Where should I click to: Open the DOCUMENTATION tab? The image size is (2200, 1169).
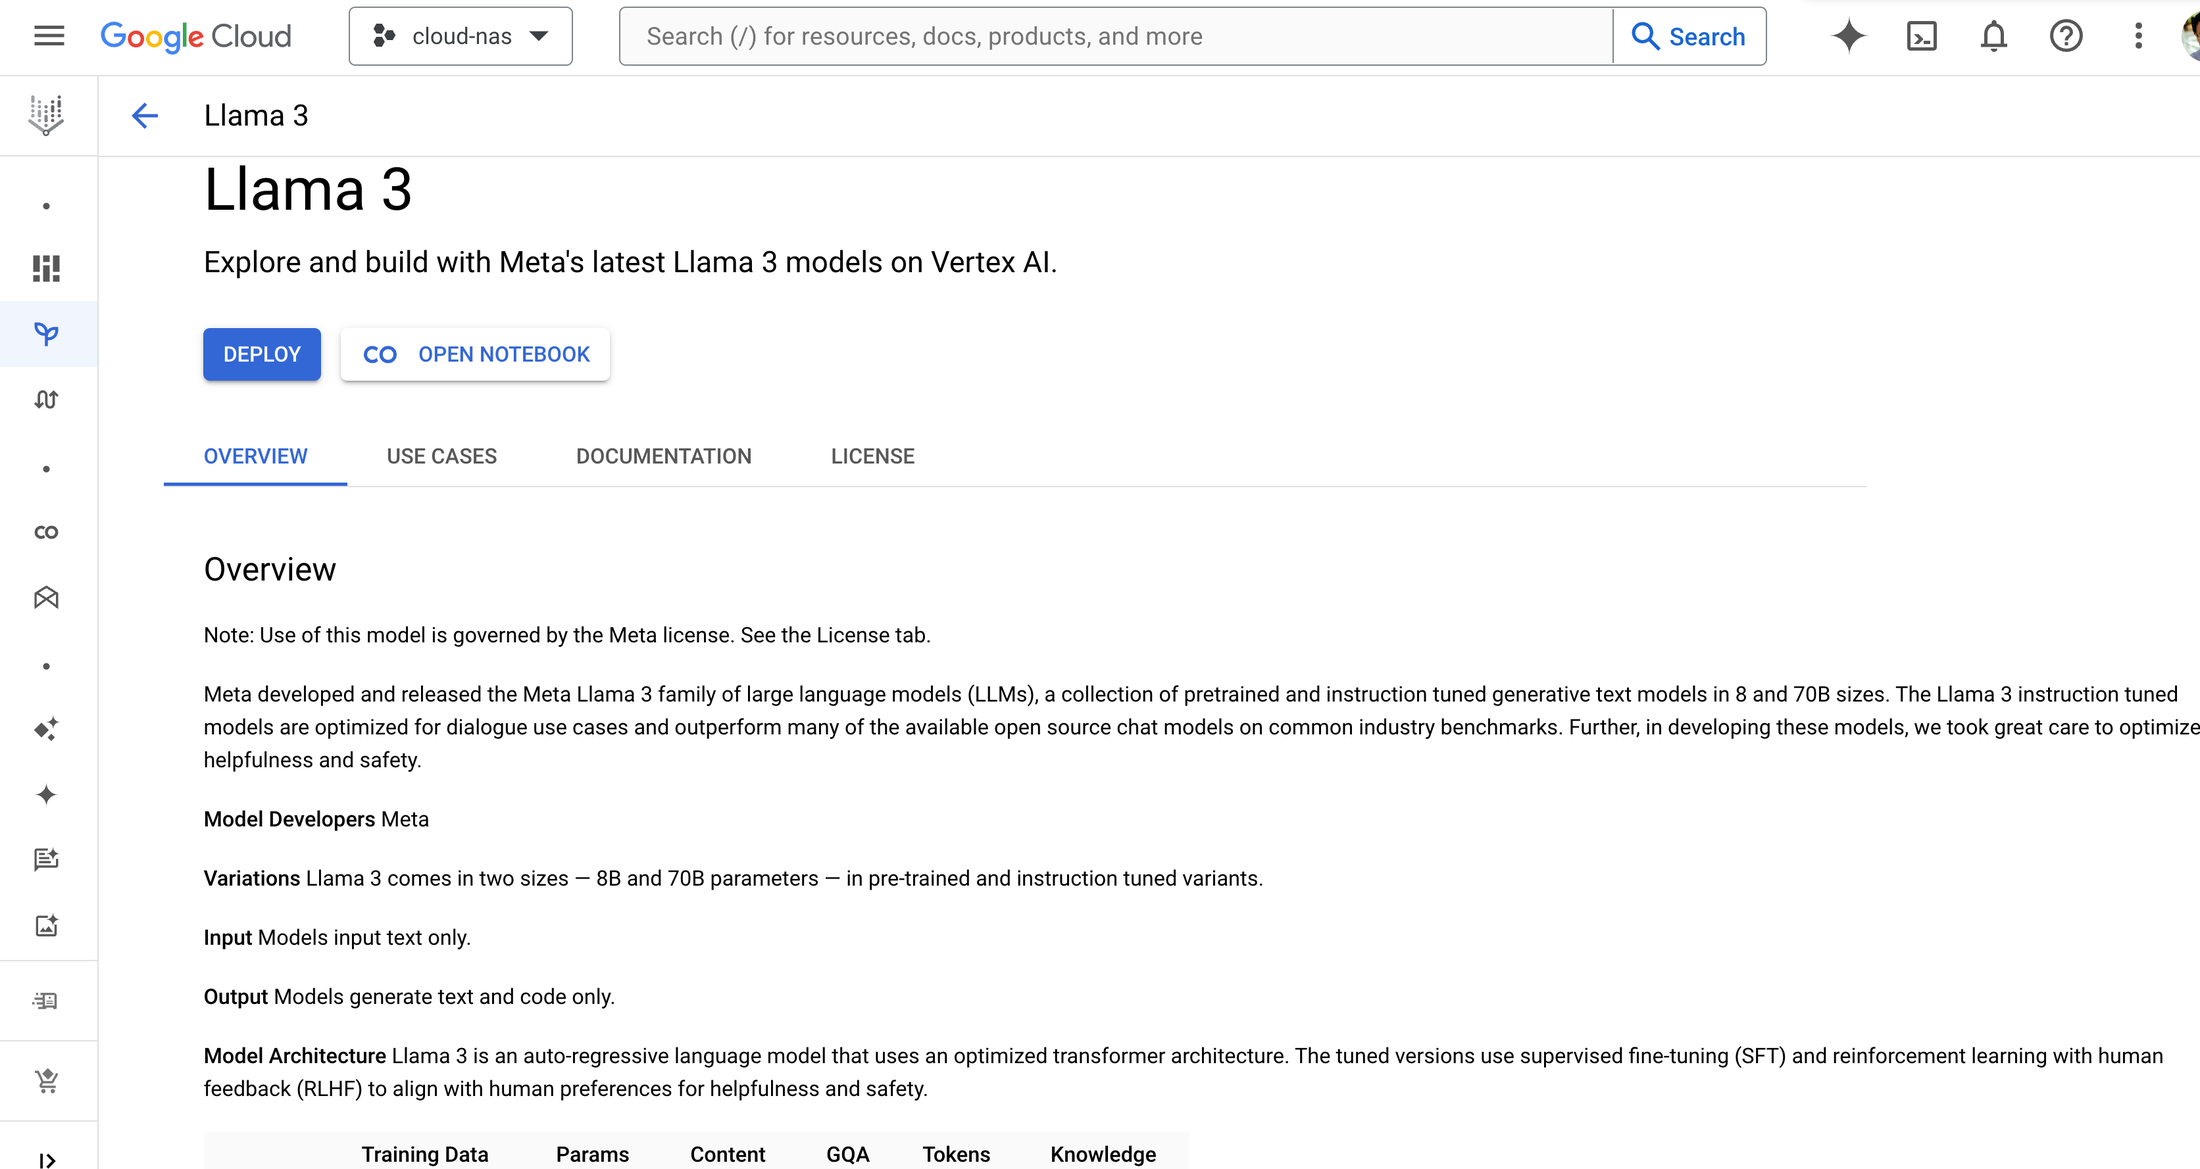click(x=662, y=456)
